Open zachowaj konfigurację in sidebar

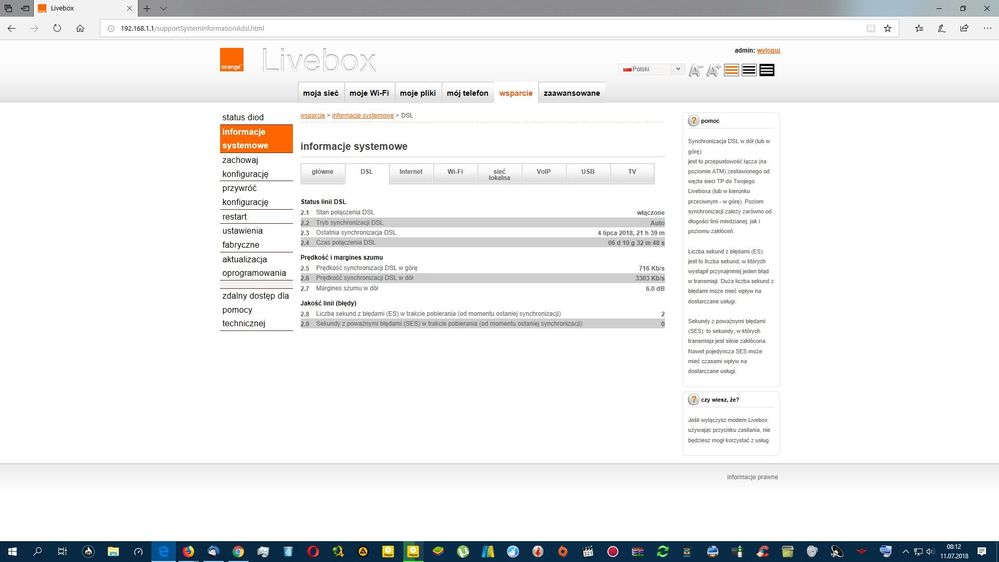[x=256, y=167]
